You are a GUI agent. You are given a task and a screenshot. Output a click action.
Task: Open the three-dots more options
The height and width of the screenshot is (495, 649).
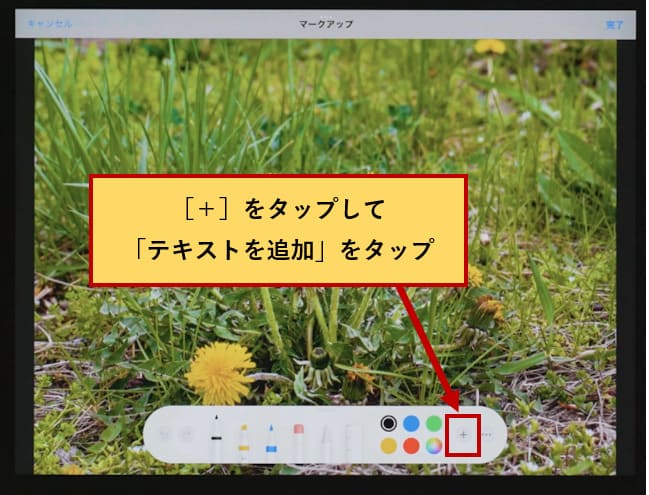click(x=487, y=435)
